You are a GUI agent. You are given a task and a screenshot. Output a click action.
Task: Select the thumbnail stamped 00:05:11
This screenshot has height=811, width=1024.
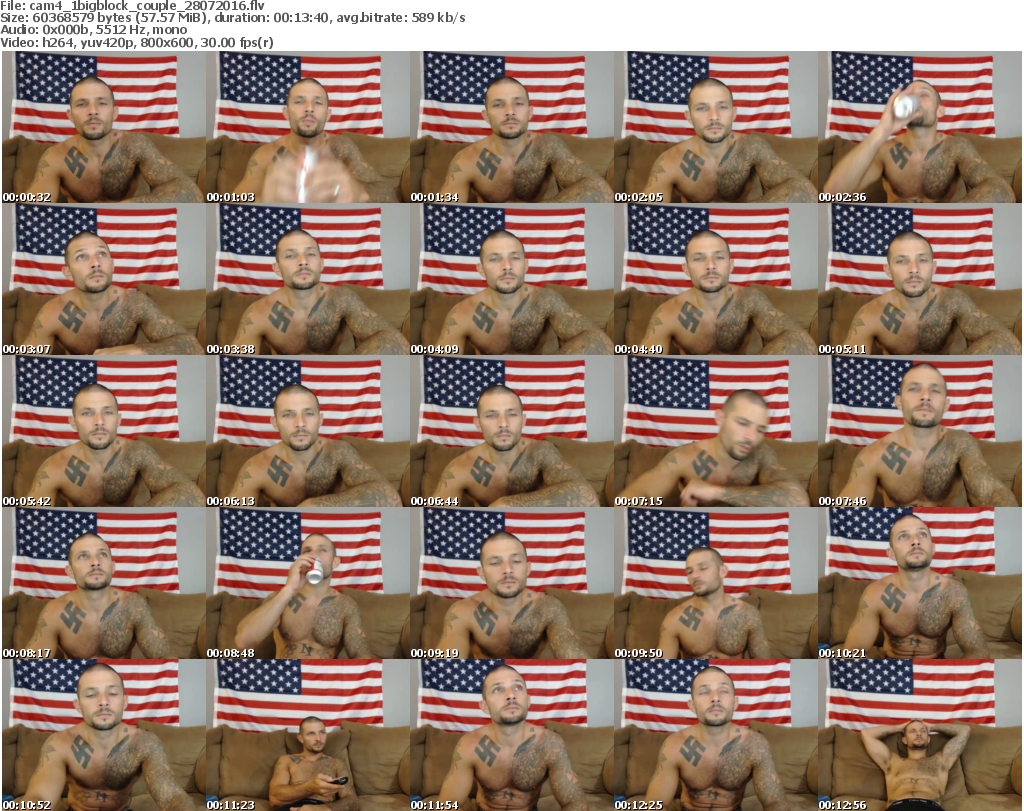[x=920, y=279]
